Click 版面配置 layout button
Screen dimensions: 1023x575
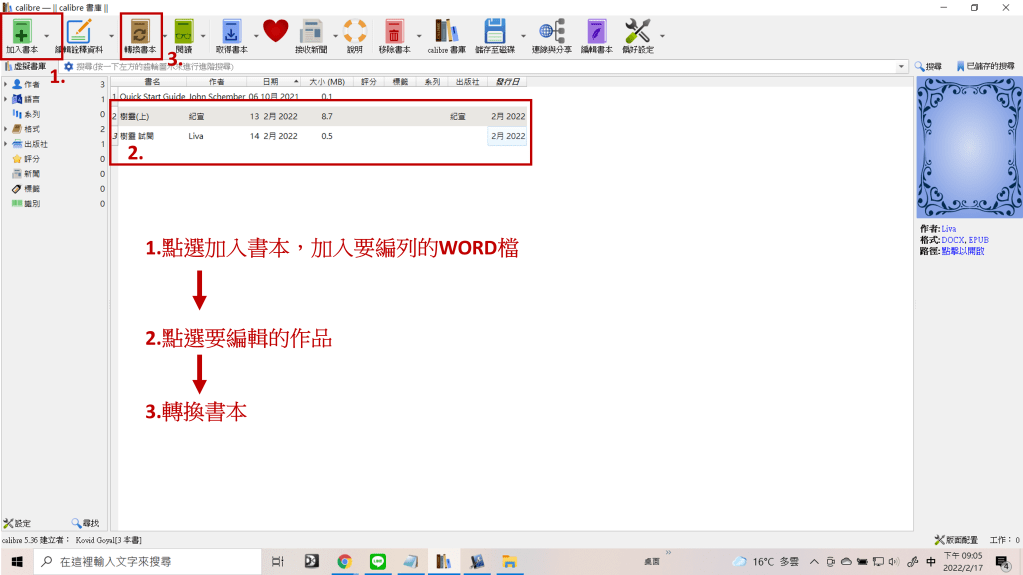(955, 539)
